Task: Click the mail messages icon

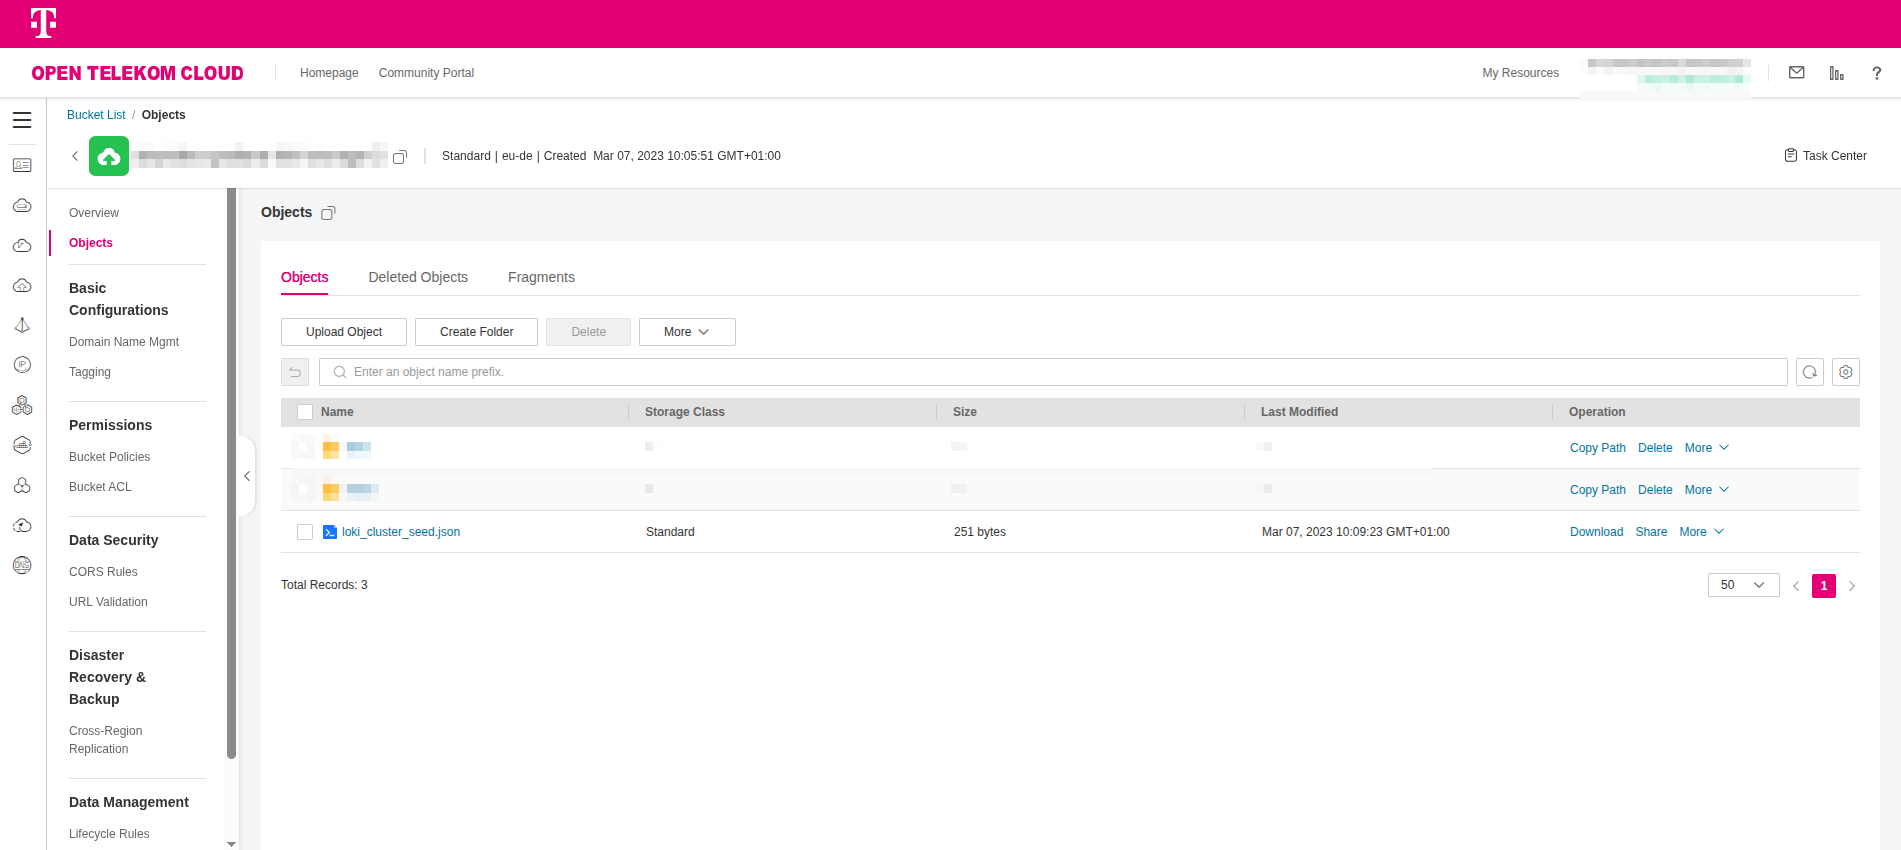Action: click(x=1796, y=73)
